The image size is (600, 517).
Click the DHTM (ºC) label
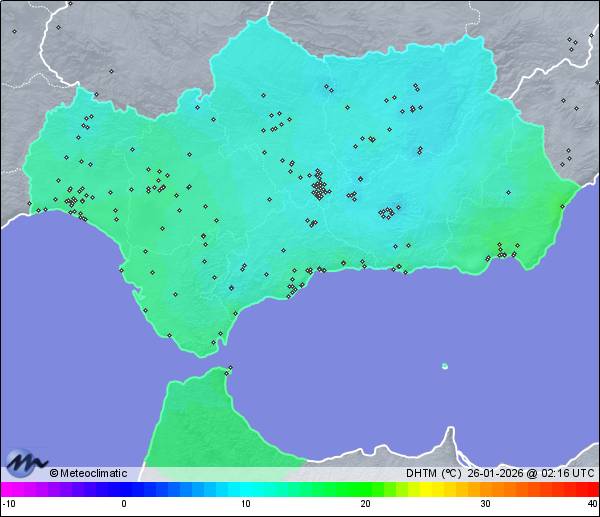(x=433, y=473)
